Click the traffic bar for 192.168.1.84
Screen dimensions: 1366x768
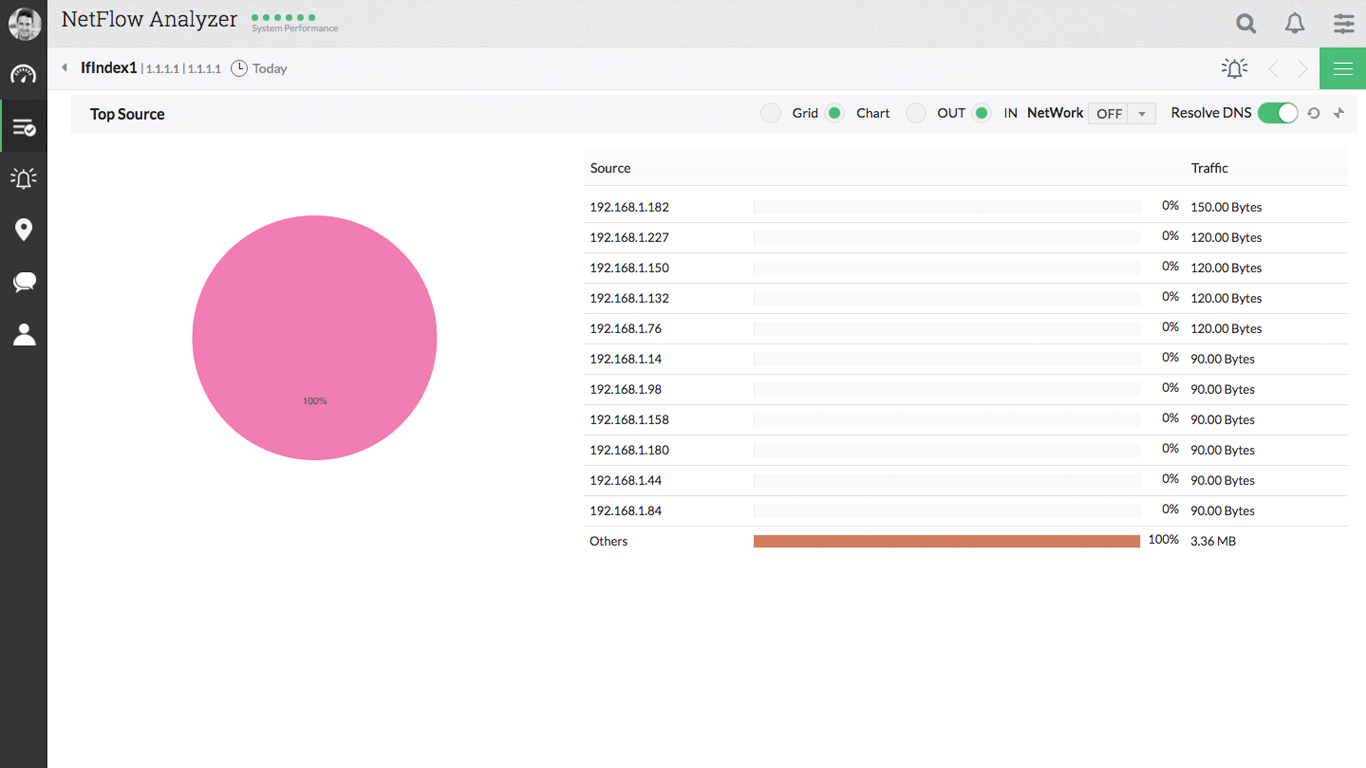[x=947, y=511]
